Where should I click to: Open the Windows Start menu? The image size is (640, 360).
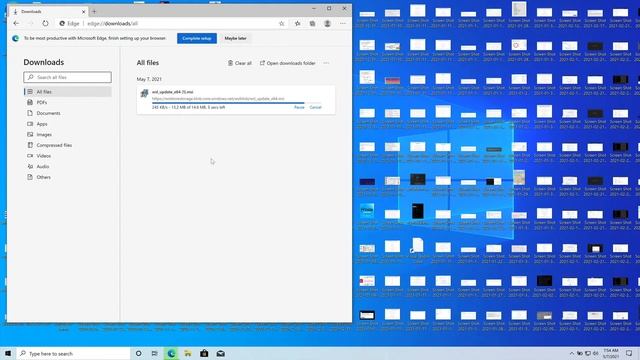coord(8,353)
